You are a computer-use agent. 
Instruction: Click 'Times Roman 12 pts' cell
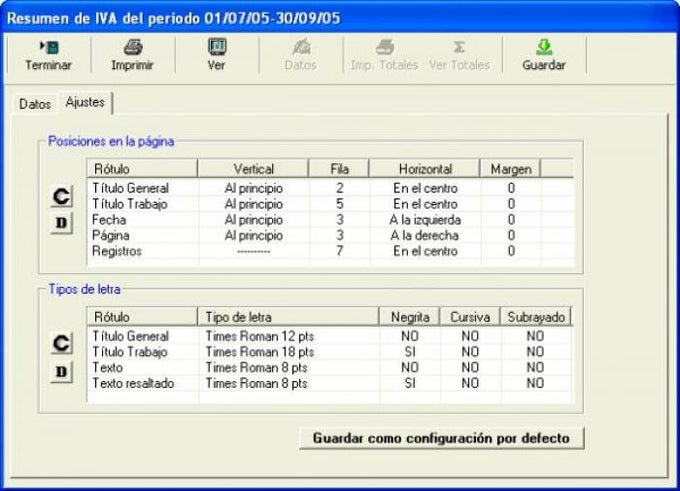coord(259,336)
